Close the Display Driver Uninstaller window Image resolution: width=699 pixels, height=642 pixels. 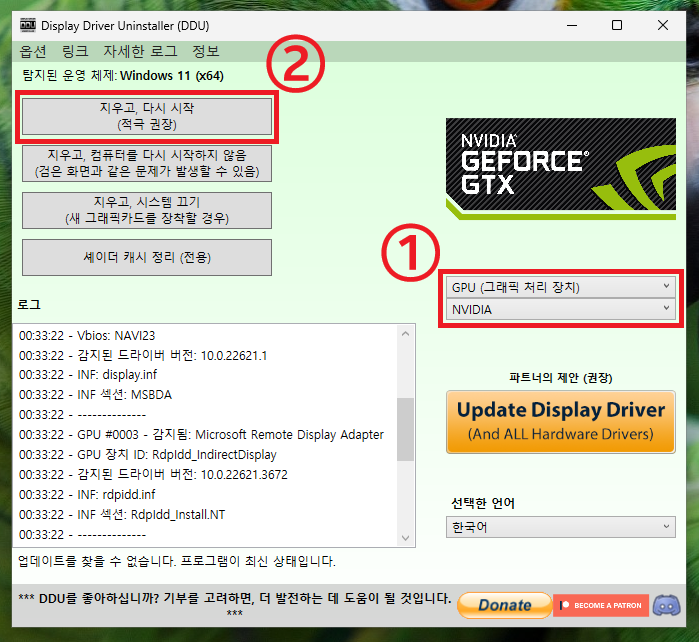[663, 25]
